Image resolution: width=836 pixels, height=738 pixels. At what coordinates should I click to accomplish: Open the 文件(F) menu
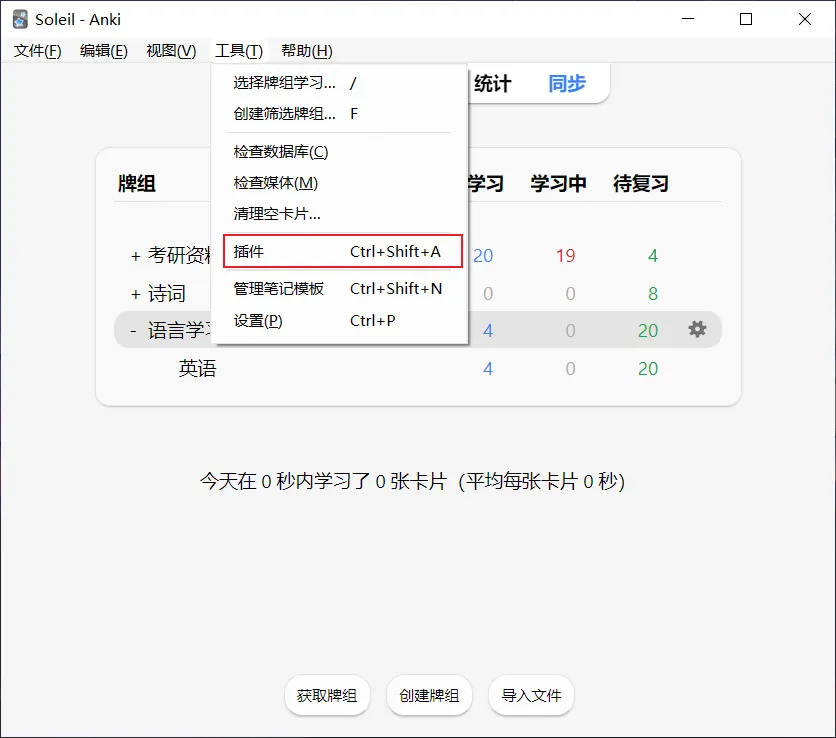37,51
